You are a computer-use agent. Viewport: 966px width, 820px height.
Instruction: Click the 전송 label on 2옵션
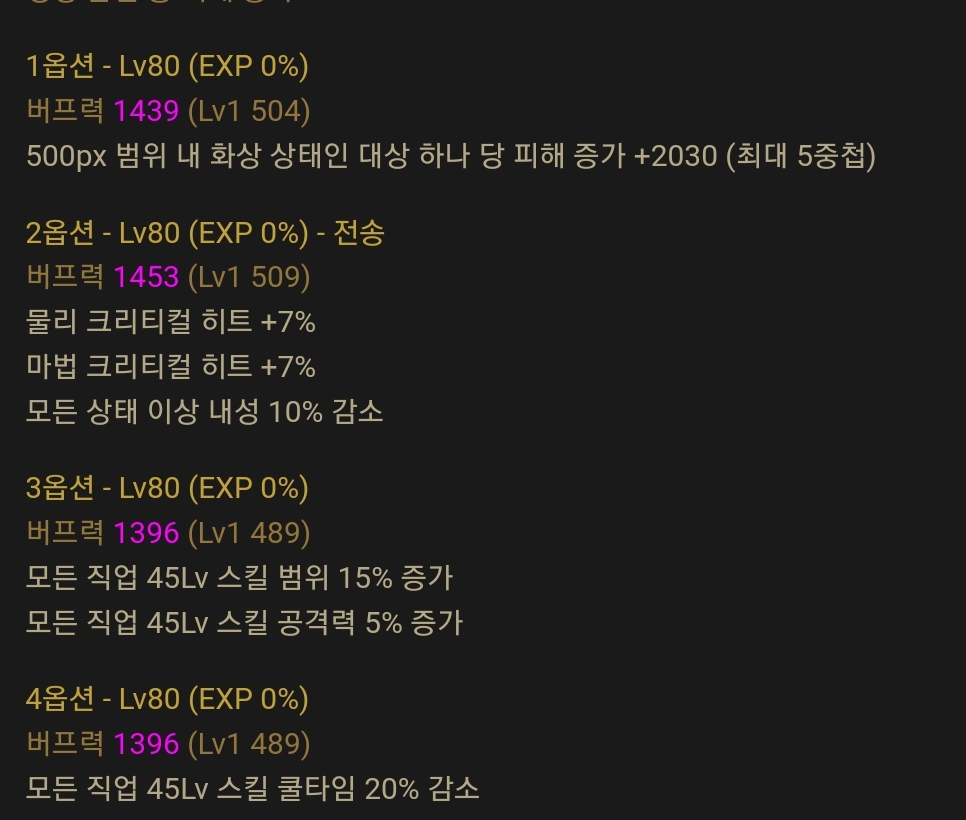coord(359,233)
